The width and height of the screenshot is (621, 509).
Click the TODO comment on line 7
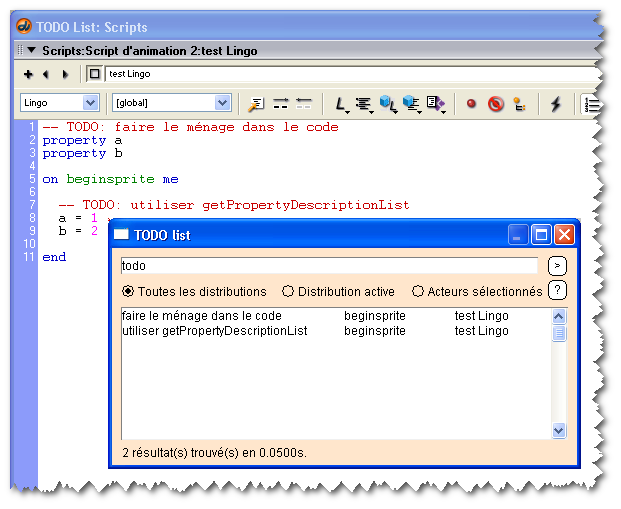(x=234, y=205)
